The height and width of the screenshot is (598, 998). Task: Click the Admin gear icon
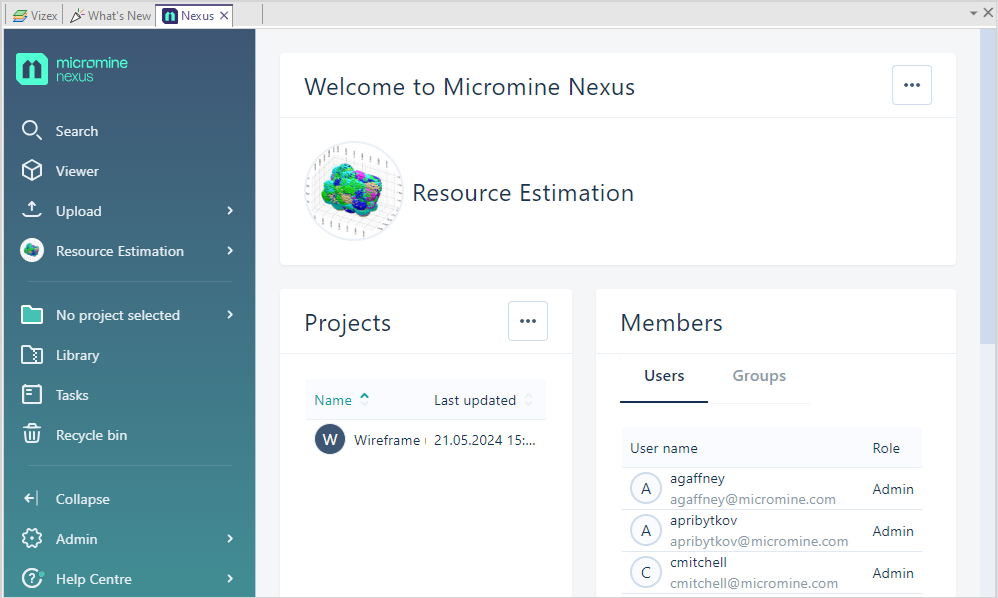[x=32, y=538]
